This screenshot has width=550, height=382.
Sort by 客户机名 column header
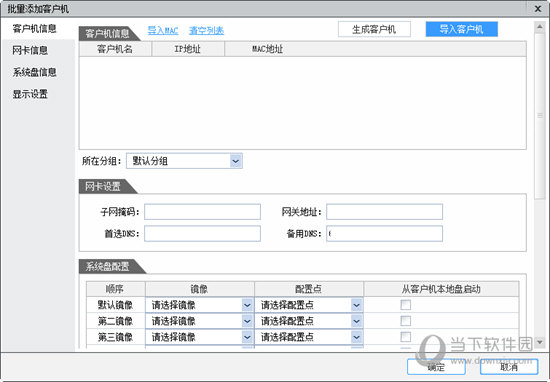pyautogui.click(x=115, y=49)
